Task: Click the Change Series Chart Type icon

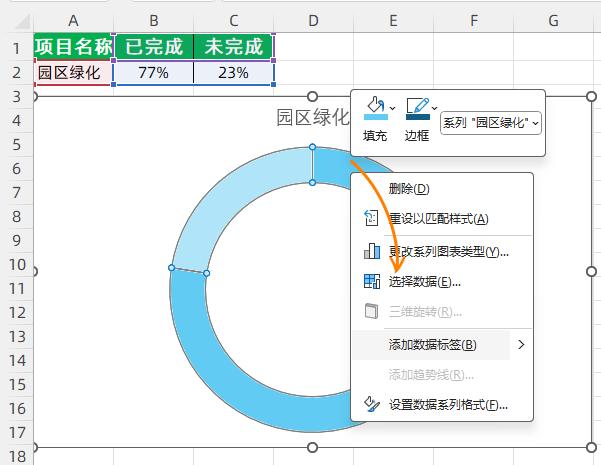Action: click(372, 251)
